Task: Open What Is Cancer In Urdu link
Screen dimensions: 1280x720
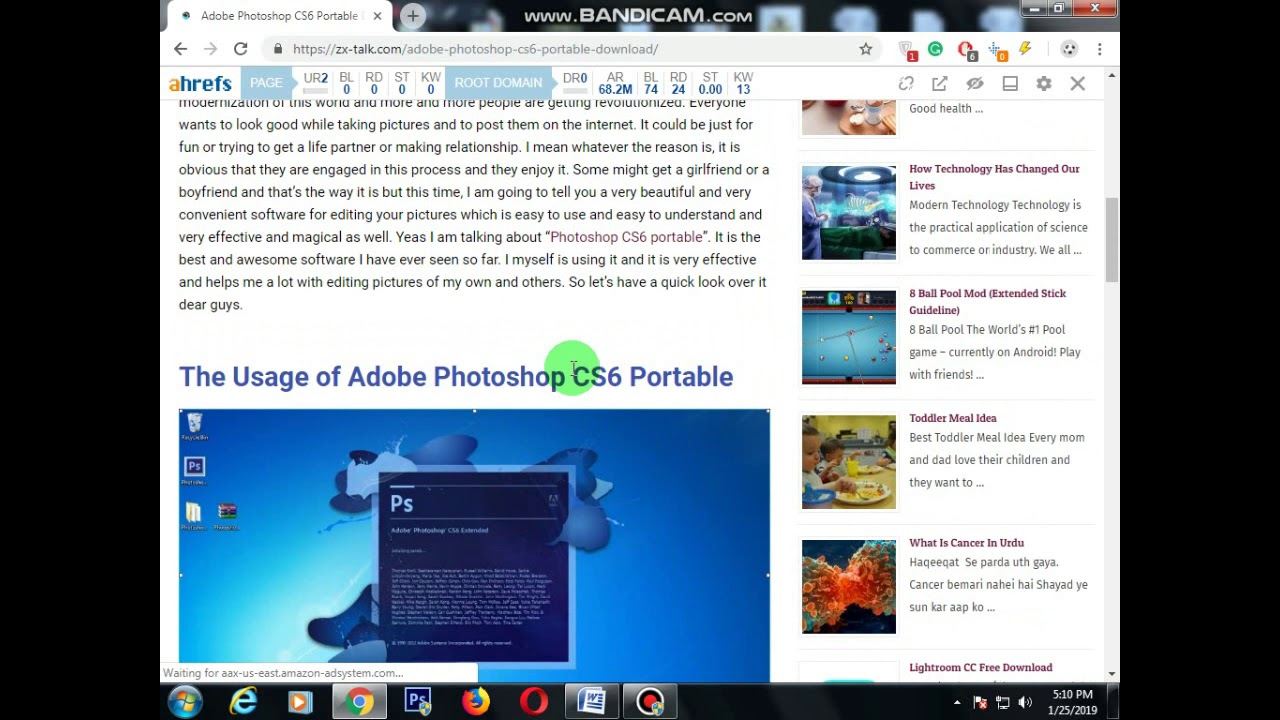Action: [966, 543]
